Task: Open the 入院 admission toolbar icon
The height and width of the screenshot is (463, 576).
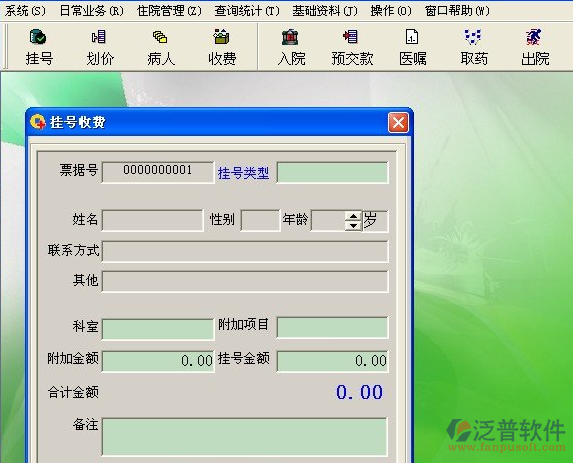Action: (x=291, y=47)
